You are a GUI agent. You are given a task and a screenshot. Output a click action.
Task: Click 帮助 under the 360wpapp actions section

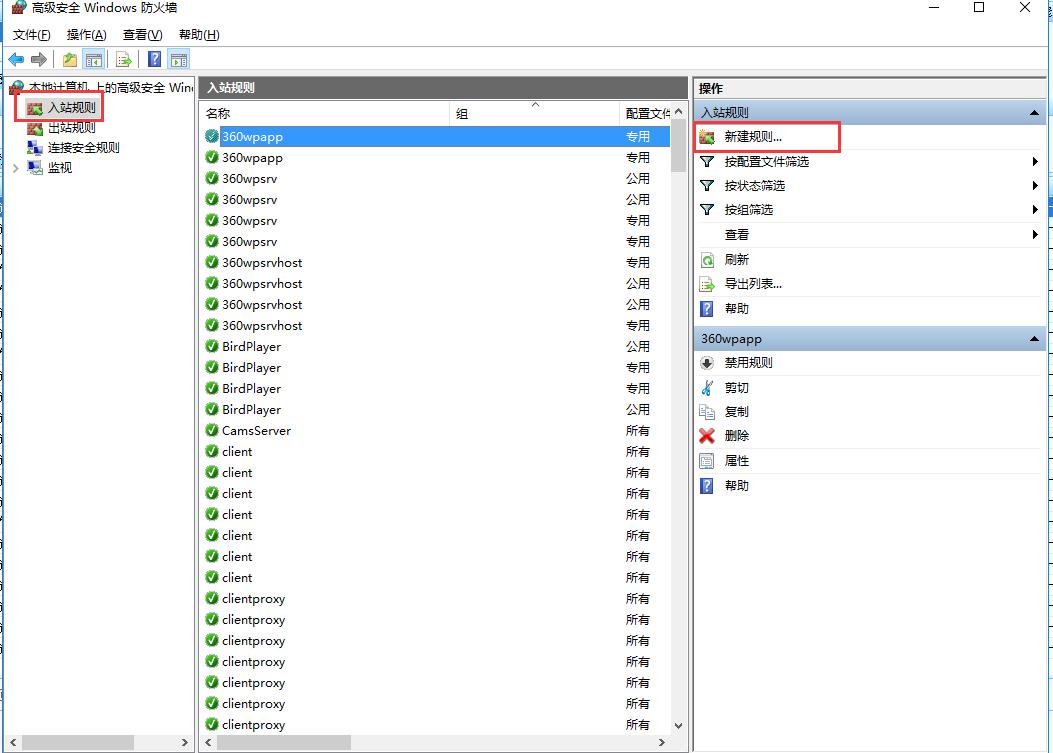pyautogui.click(x=736, y=486)
